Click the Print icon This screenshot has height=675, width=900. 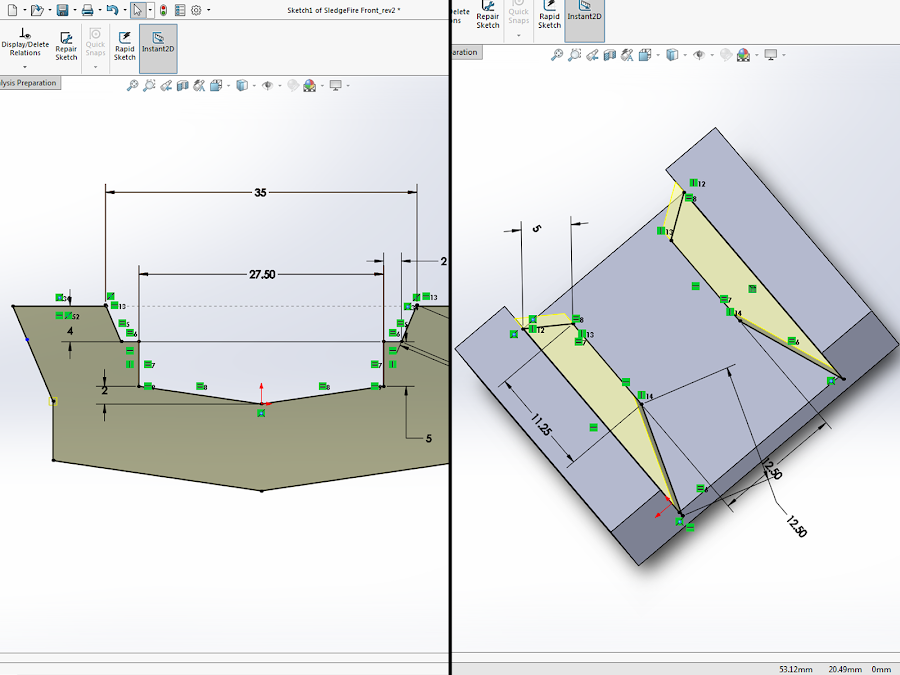[x=87, y=10]
